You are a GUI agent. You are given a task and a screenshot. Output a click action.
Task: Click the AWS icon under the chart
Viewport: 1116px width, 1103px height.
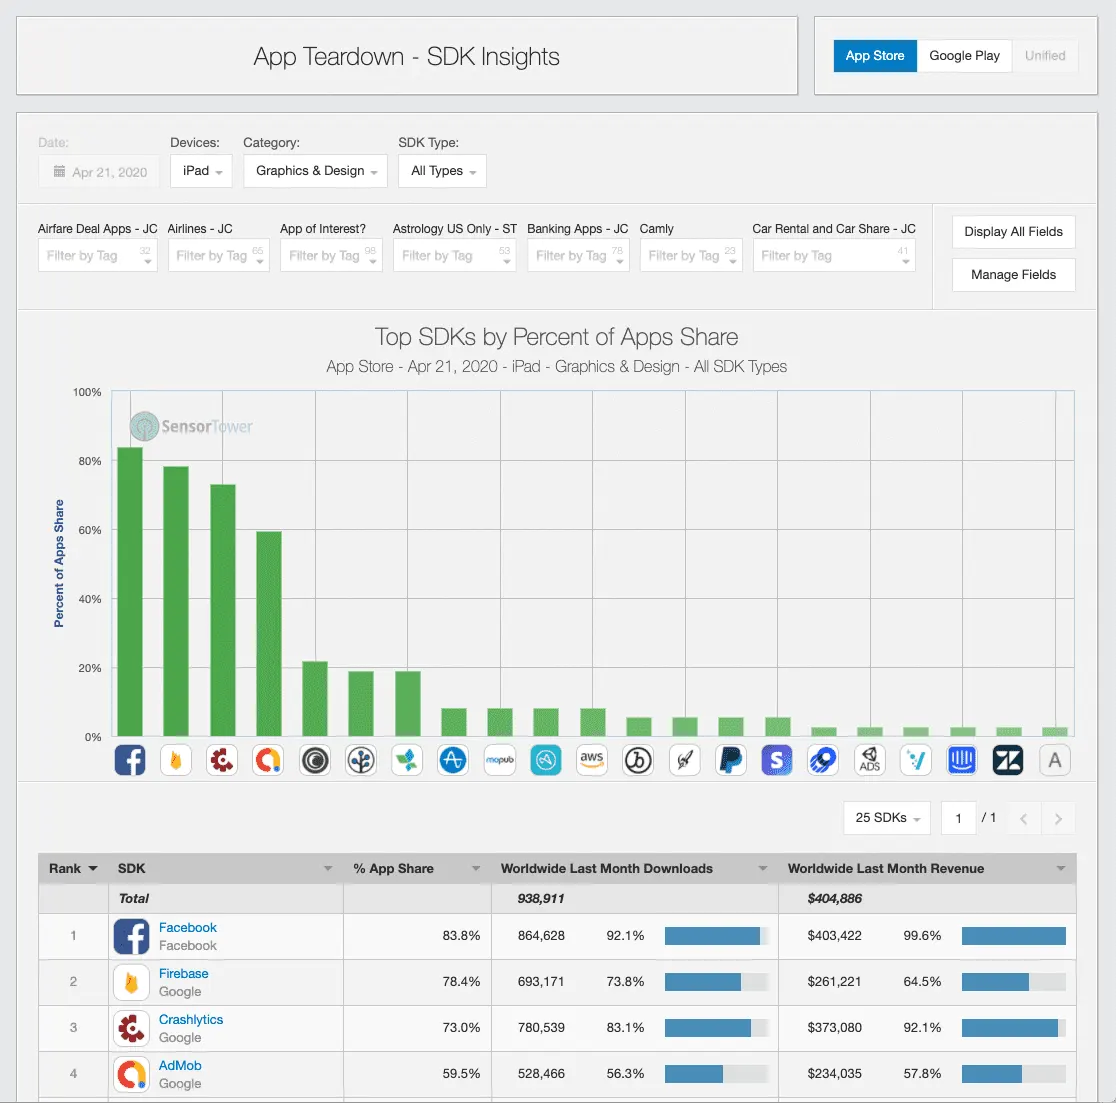point(592,760)
